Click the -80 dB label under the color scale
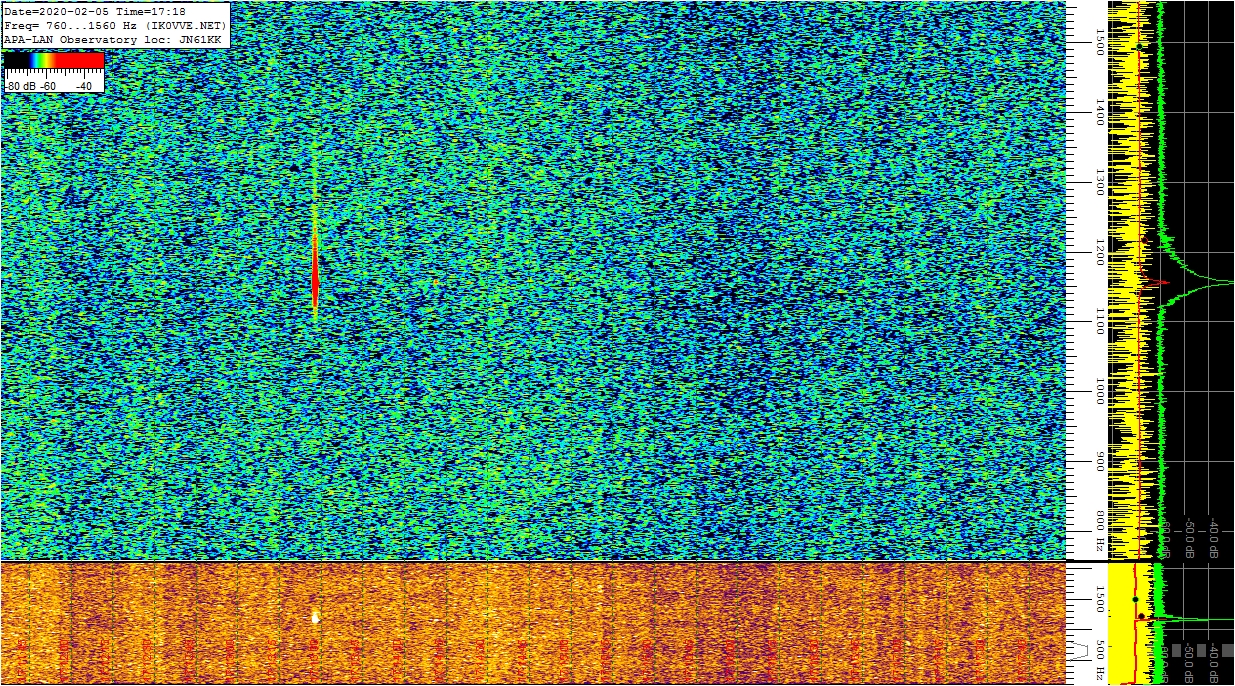This screenshot has width=1235, height=686. pos(21,86)
